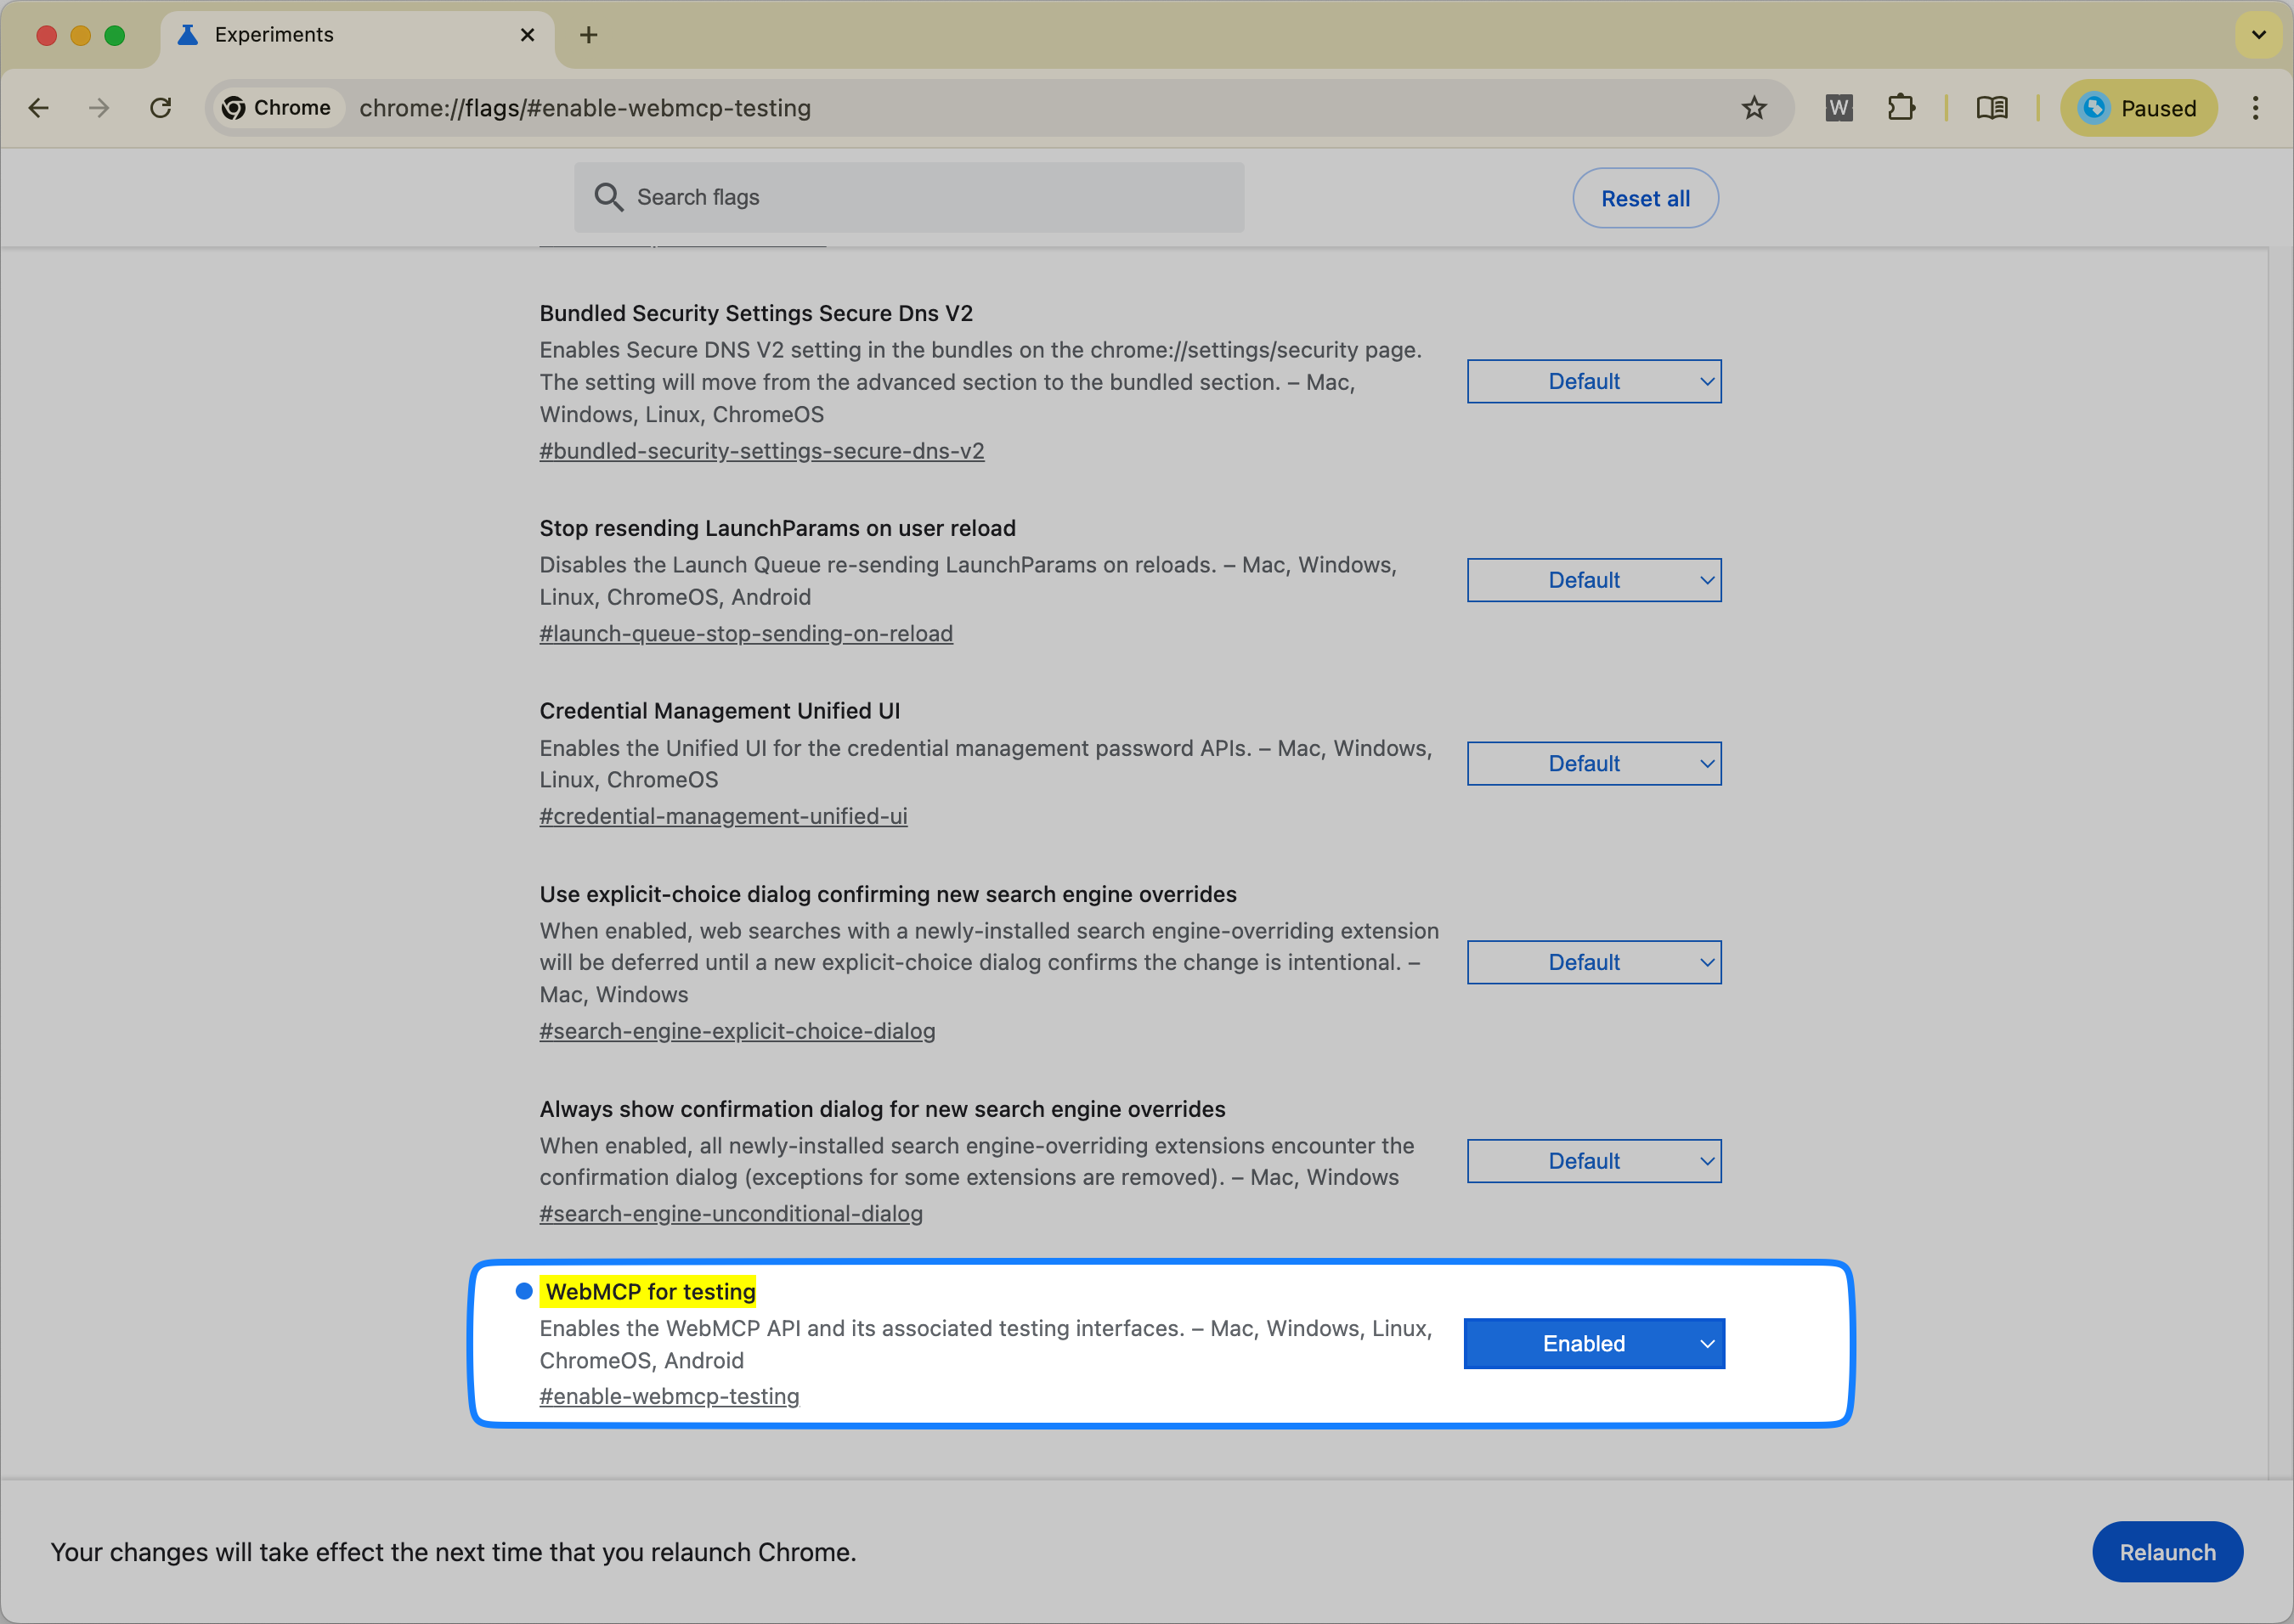Click the search magnifier in Search flags

(609, 197)
